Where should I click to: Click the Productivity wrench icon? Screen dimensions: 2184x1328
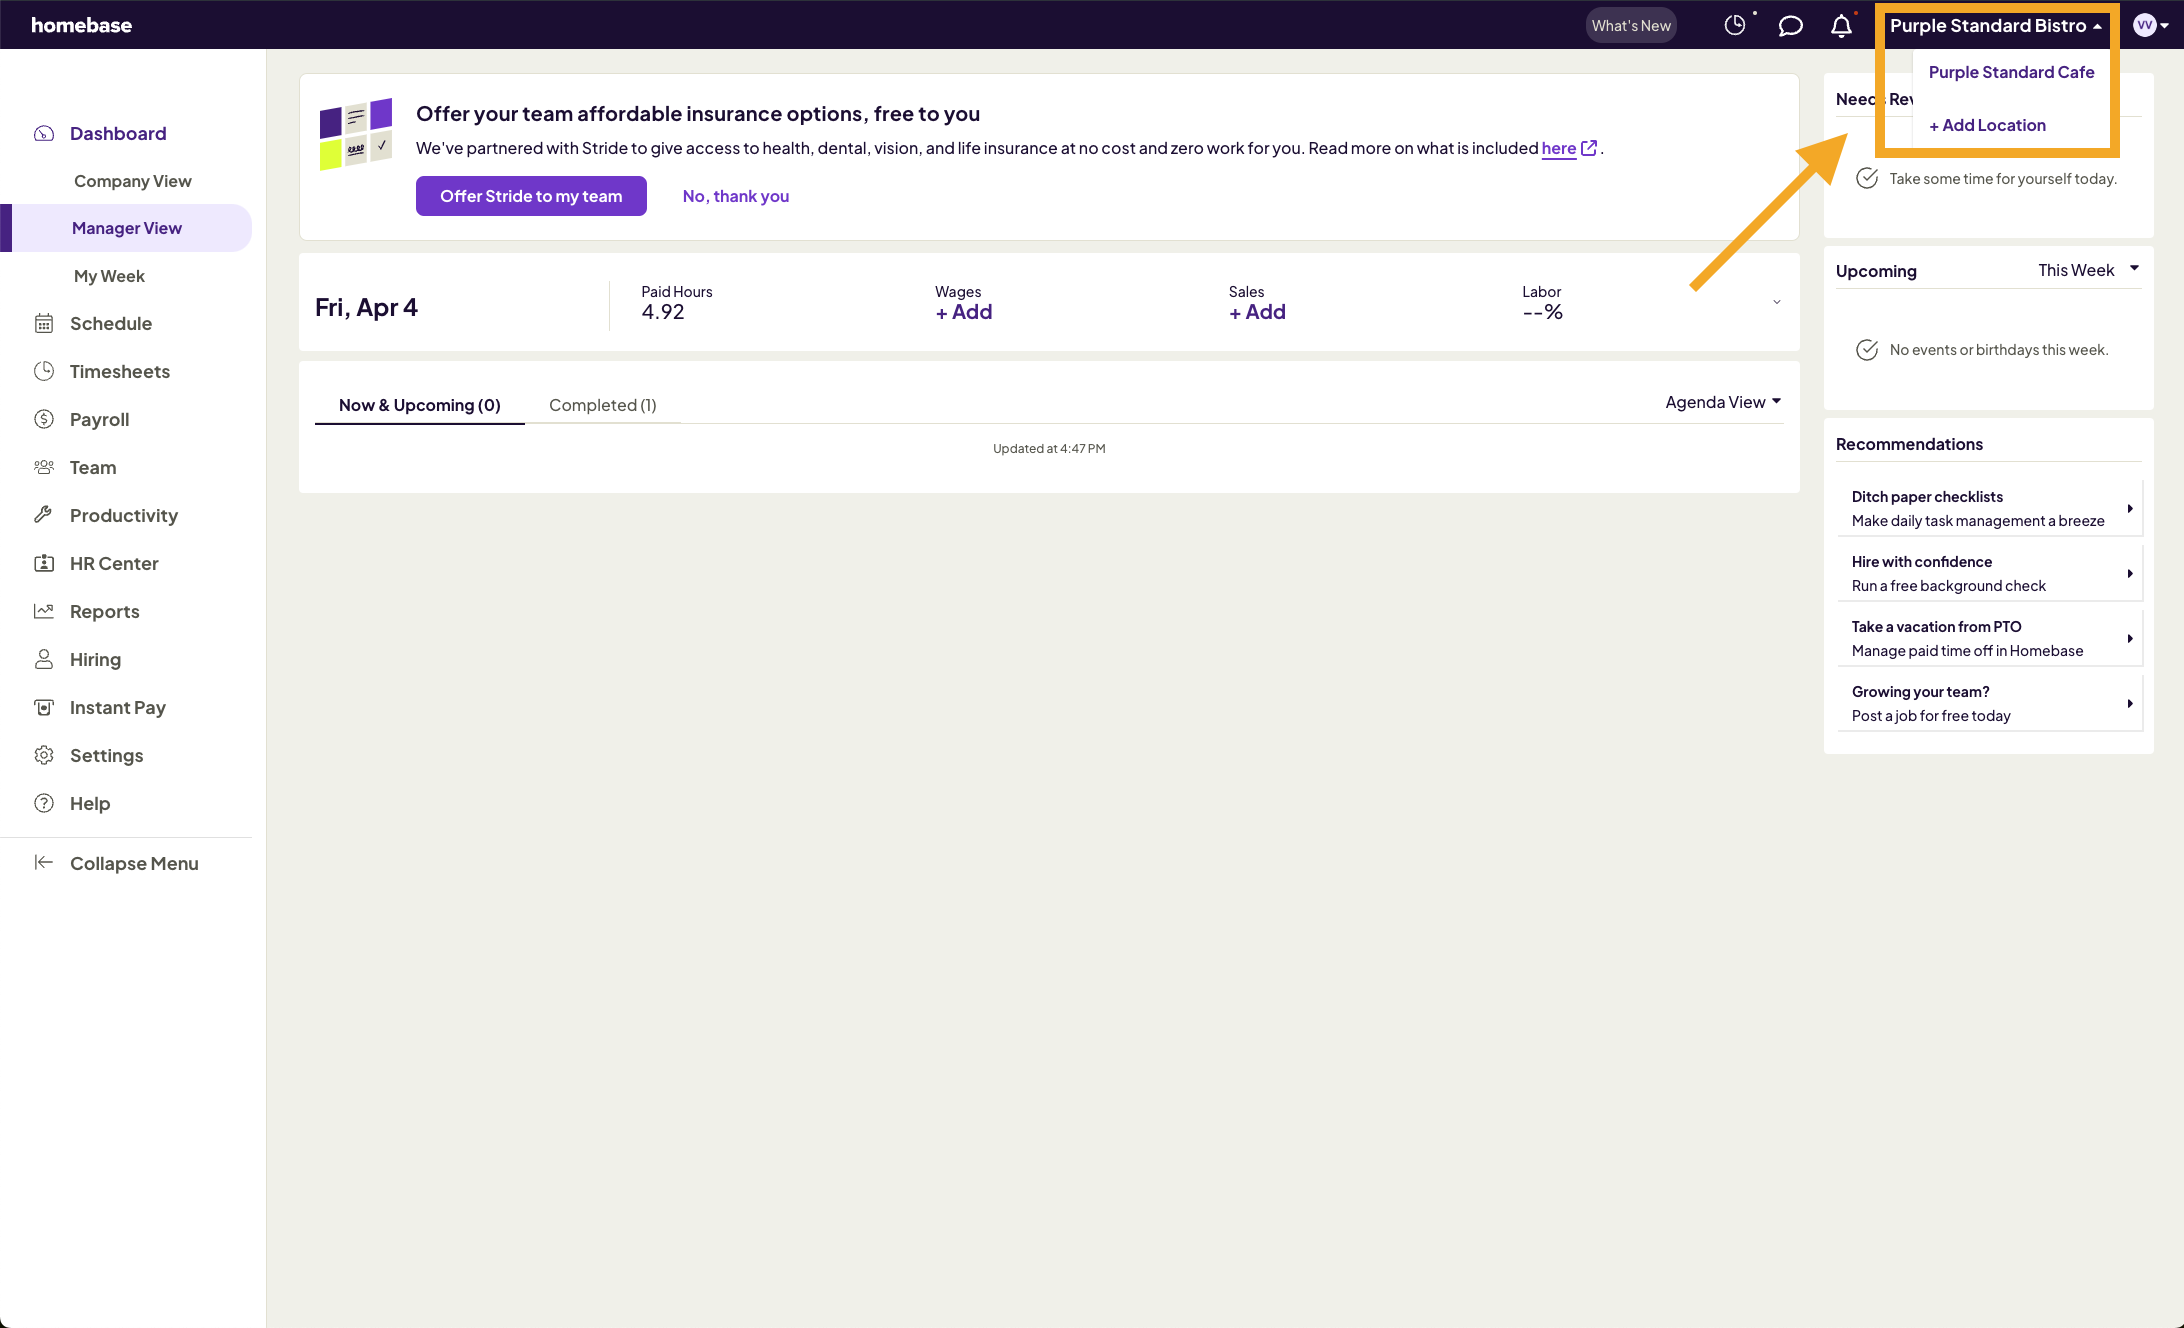click(x=44, y=515)
